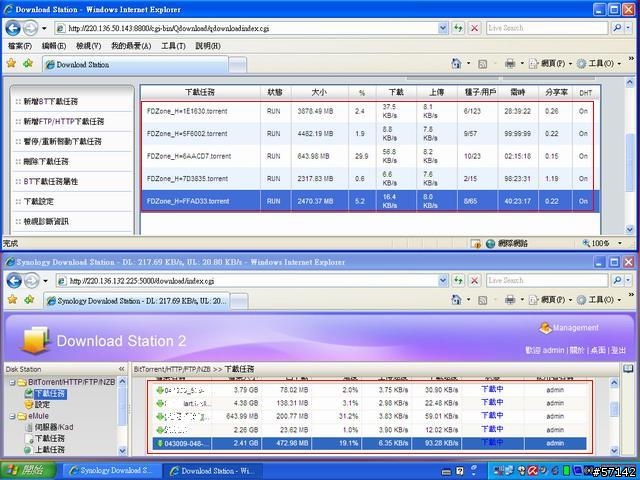The height and width of the screenshot is (480, 640).
Task: Click Refresh icon in Synology window
Action: tap(458, 280)
